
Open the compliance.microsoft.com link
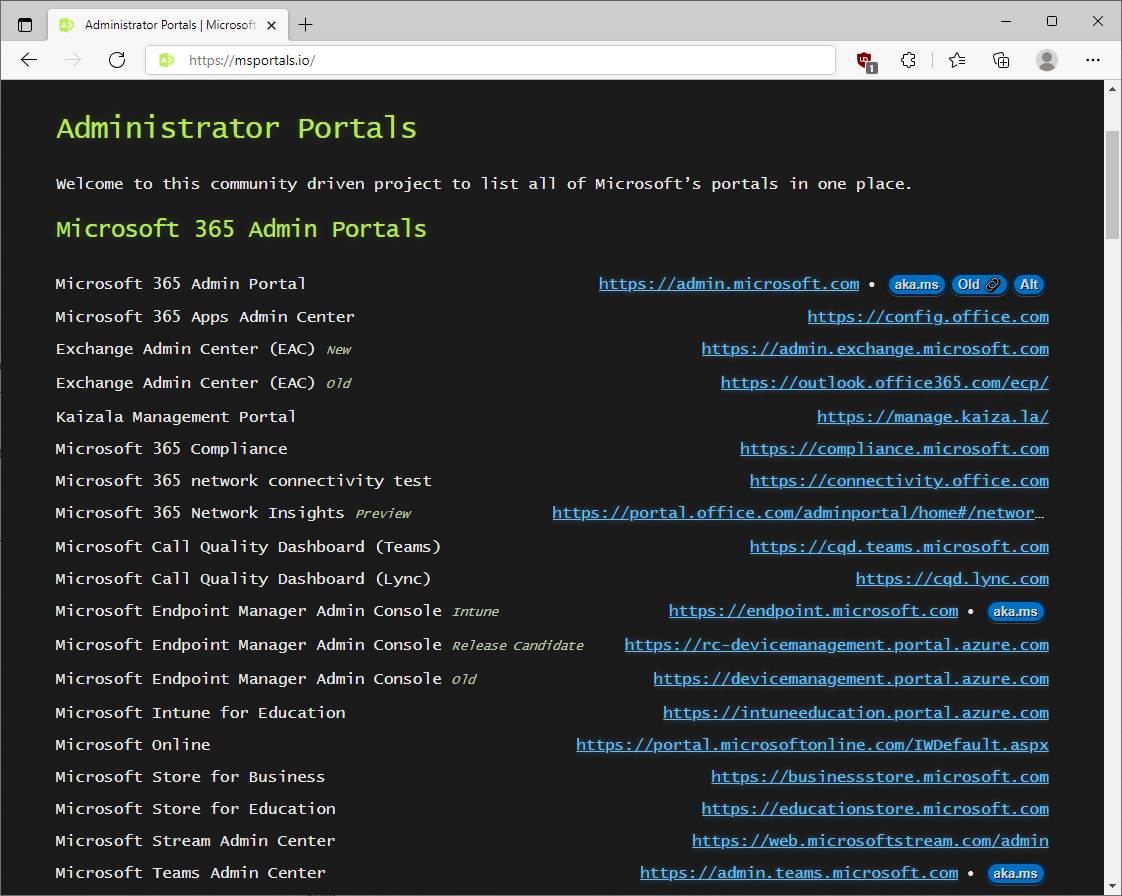click(894, 449)
